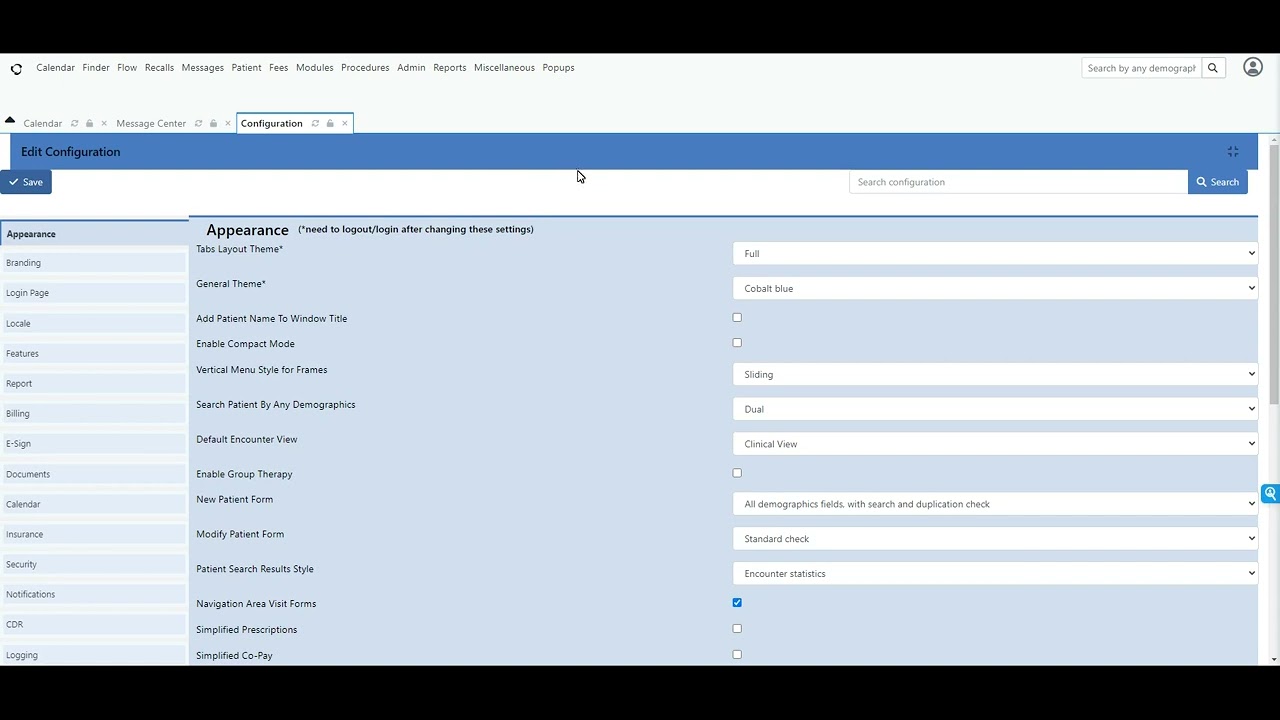Open Vertical Menu Style for Frames dropdown

click(995, 375)
